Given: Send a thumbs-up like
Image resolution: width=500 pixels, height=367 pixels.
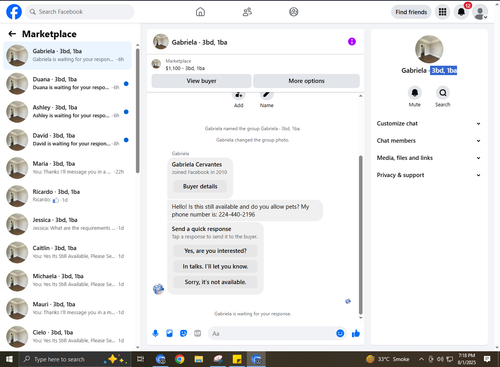Looking at the screenshot, I should pyautogui.click(x=356, y=333).
